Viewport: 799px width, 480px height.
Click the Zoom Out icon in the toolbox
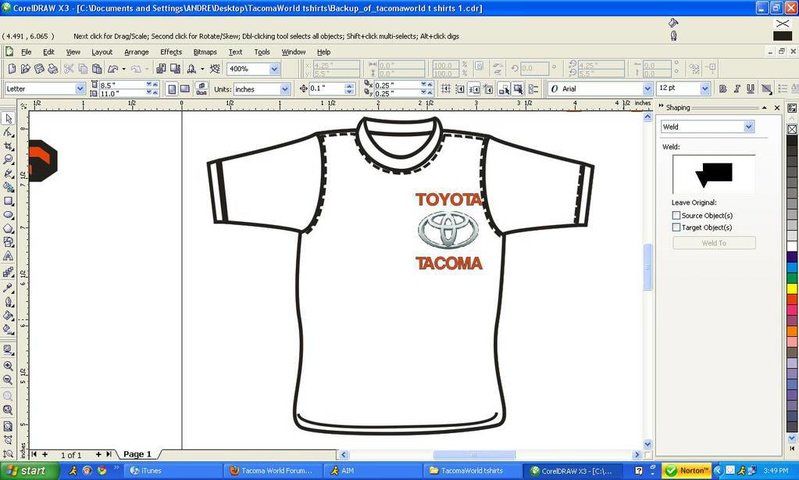pos(8,380)
